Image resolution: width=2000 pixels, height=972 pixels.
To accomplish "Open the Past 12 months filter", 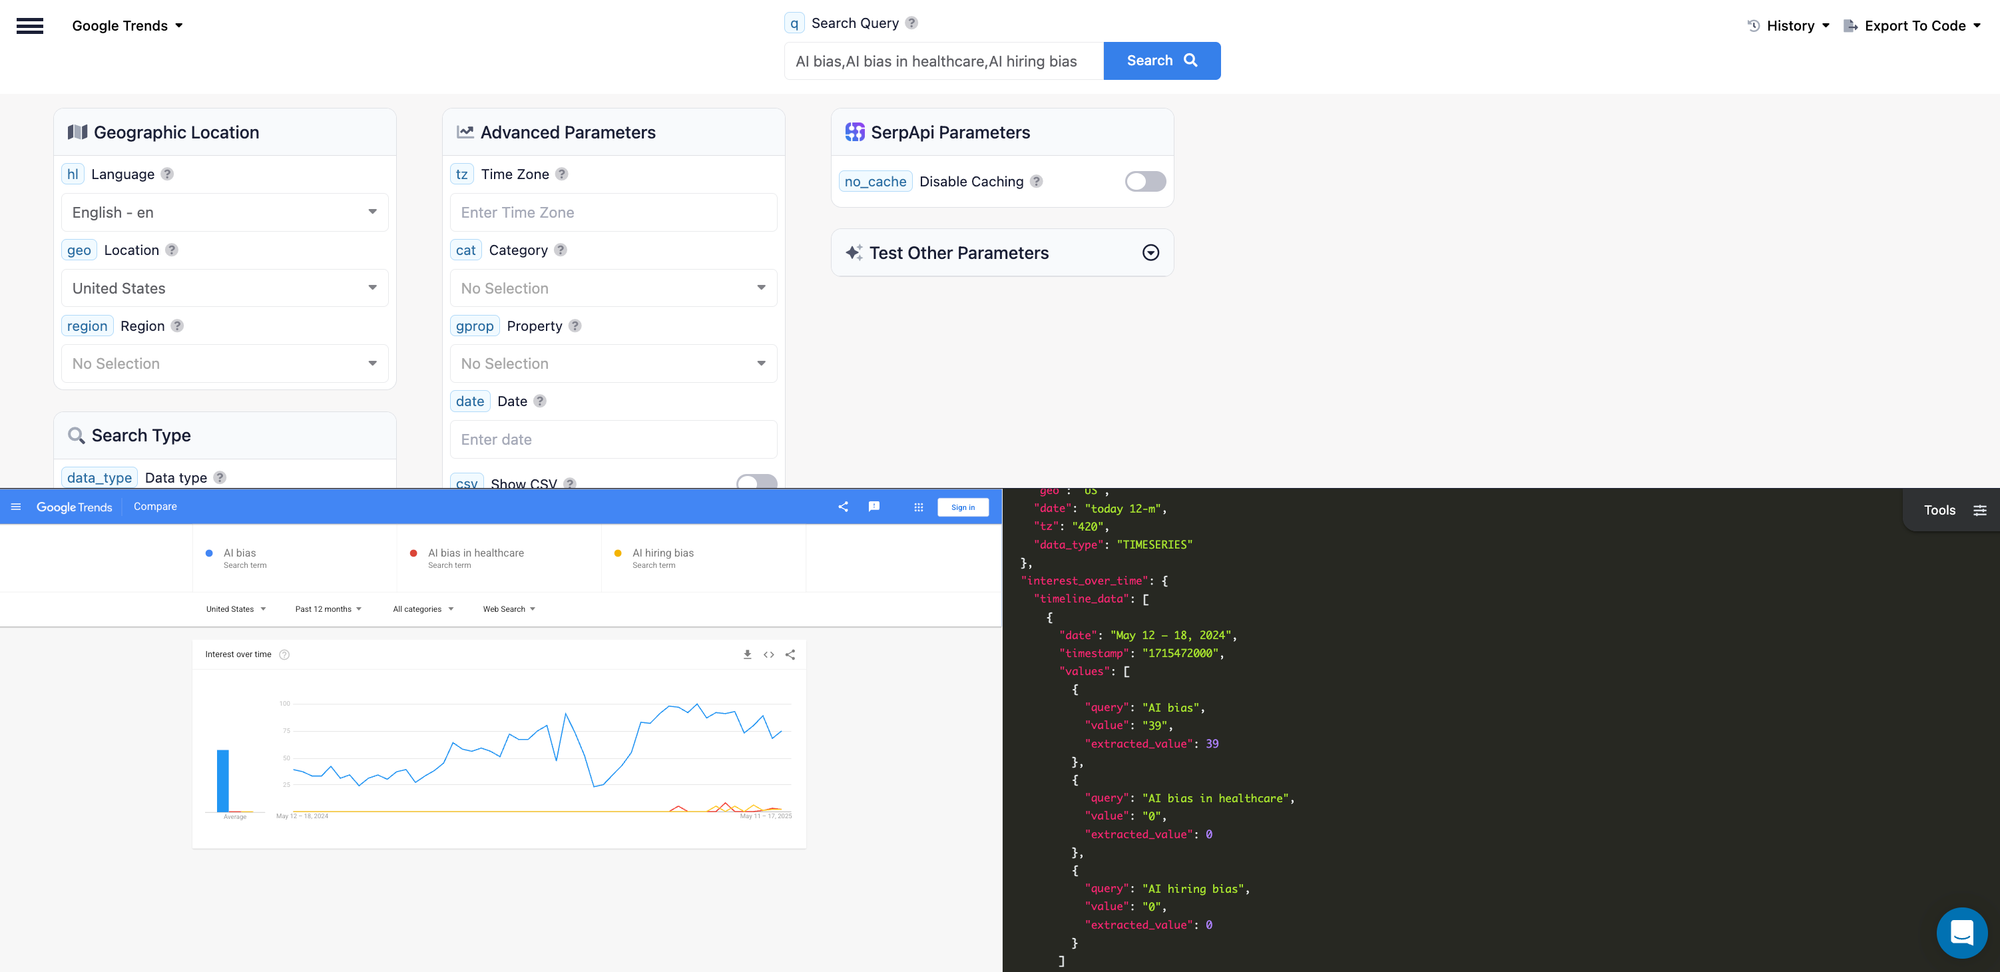I will 328,609.
